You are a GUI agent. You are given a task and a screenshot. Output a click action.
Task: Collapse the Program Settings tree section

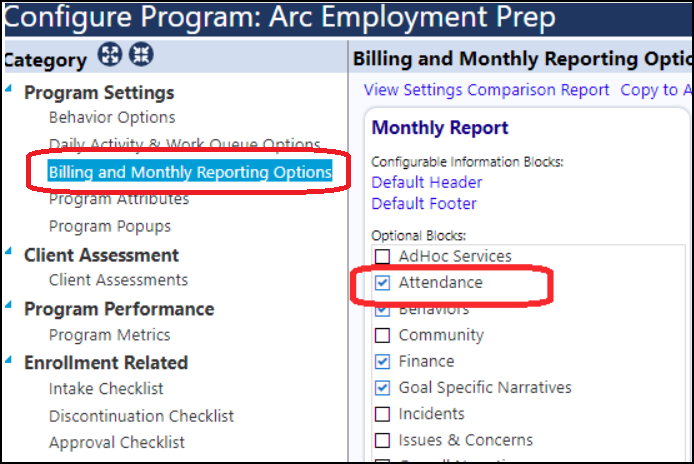pos(8,89)
